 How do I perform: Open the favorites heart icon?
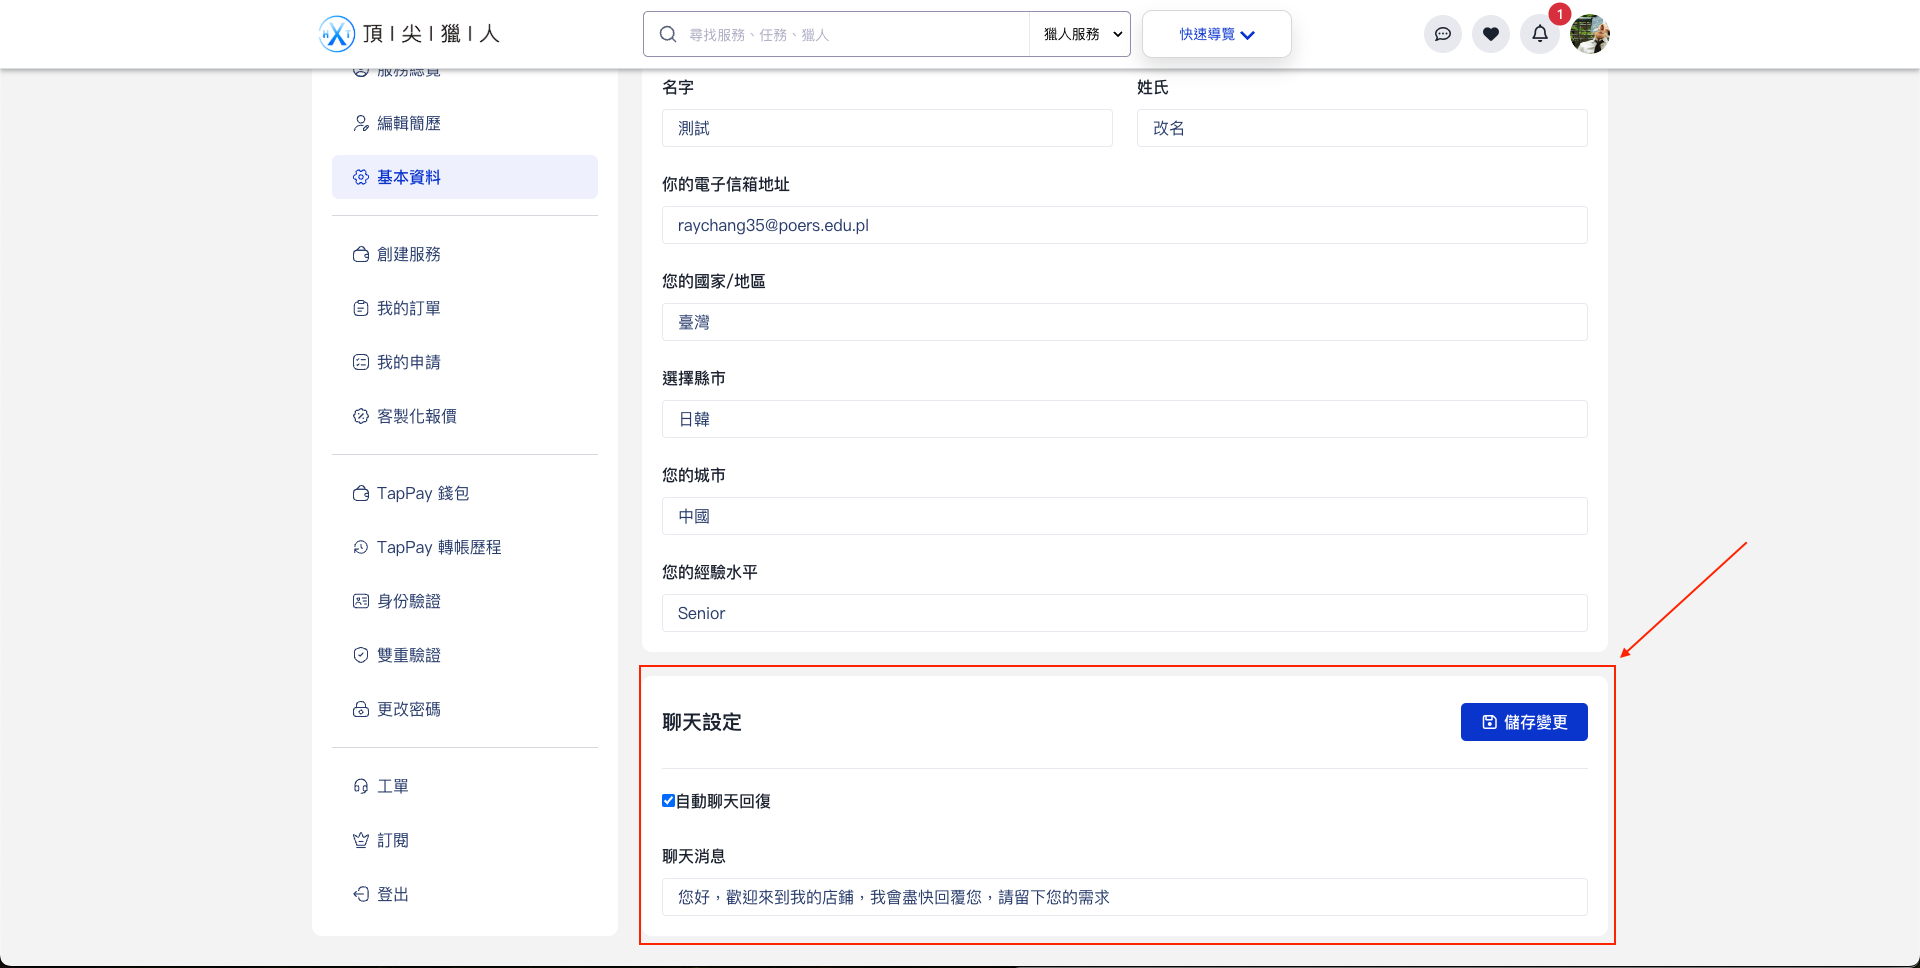point(1491,33)
